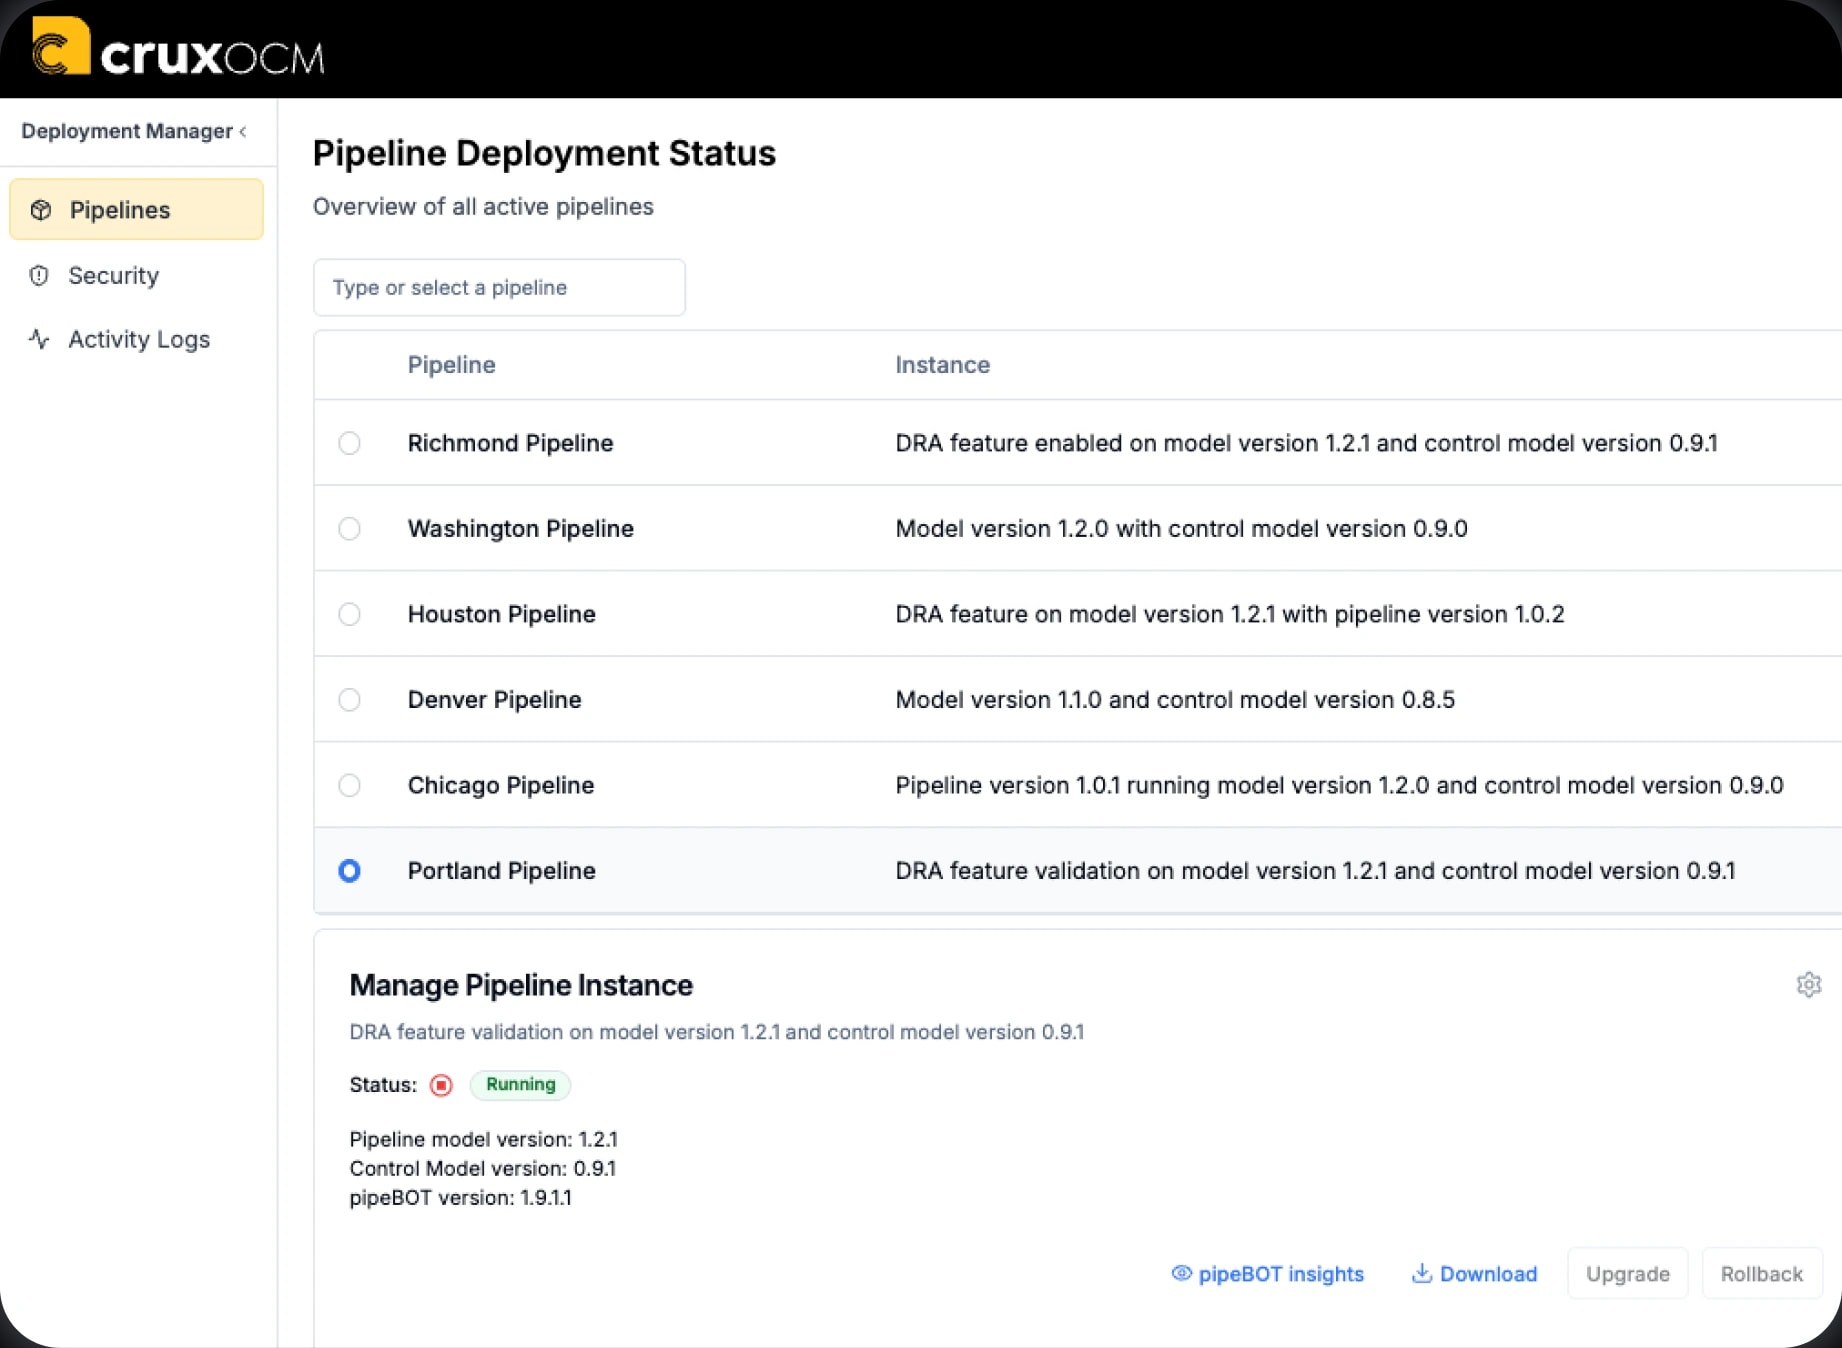Image resolution: width=1842 pixels, height=1348 pixels.
Task: Open the Pipelines menu item
Action: [136, 210]
